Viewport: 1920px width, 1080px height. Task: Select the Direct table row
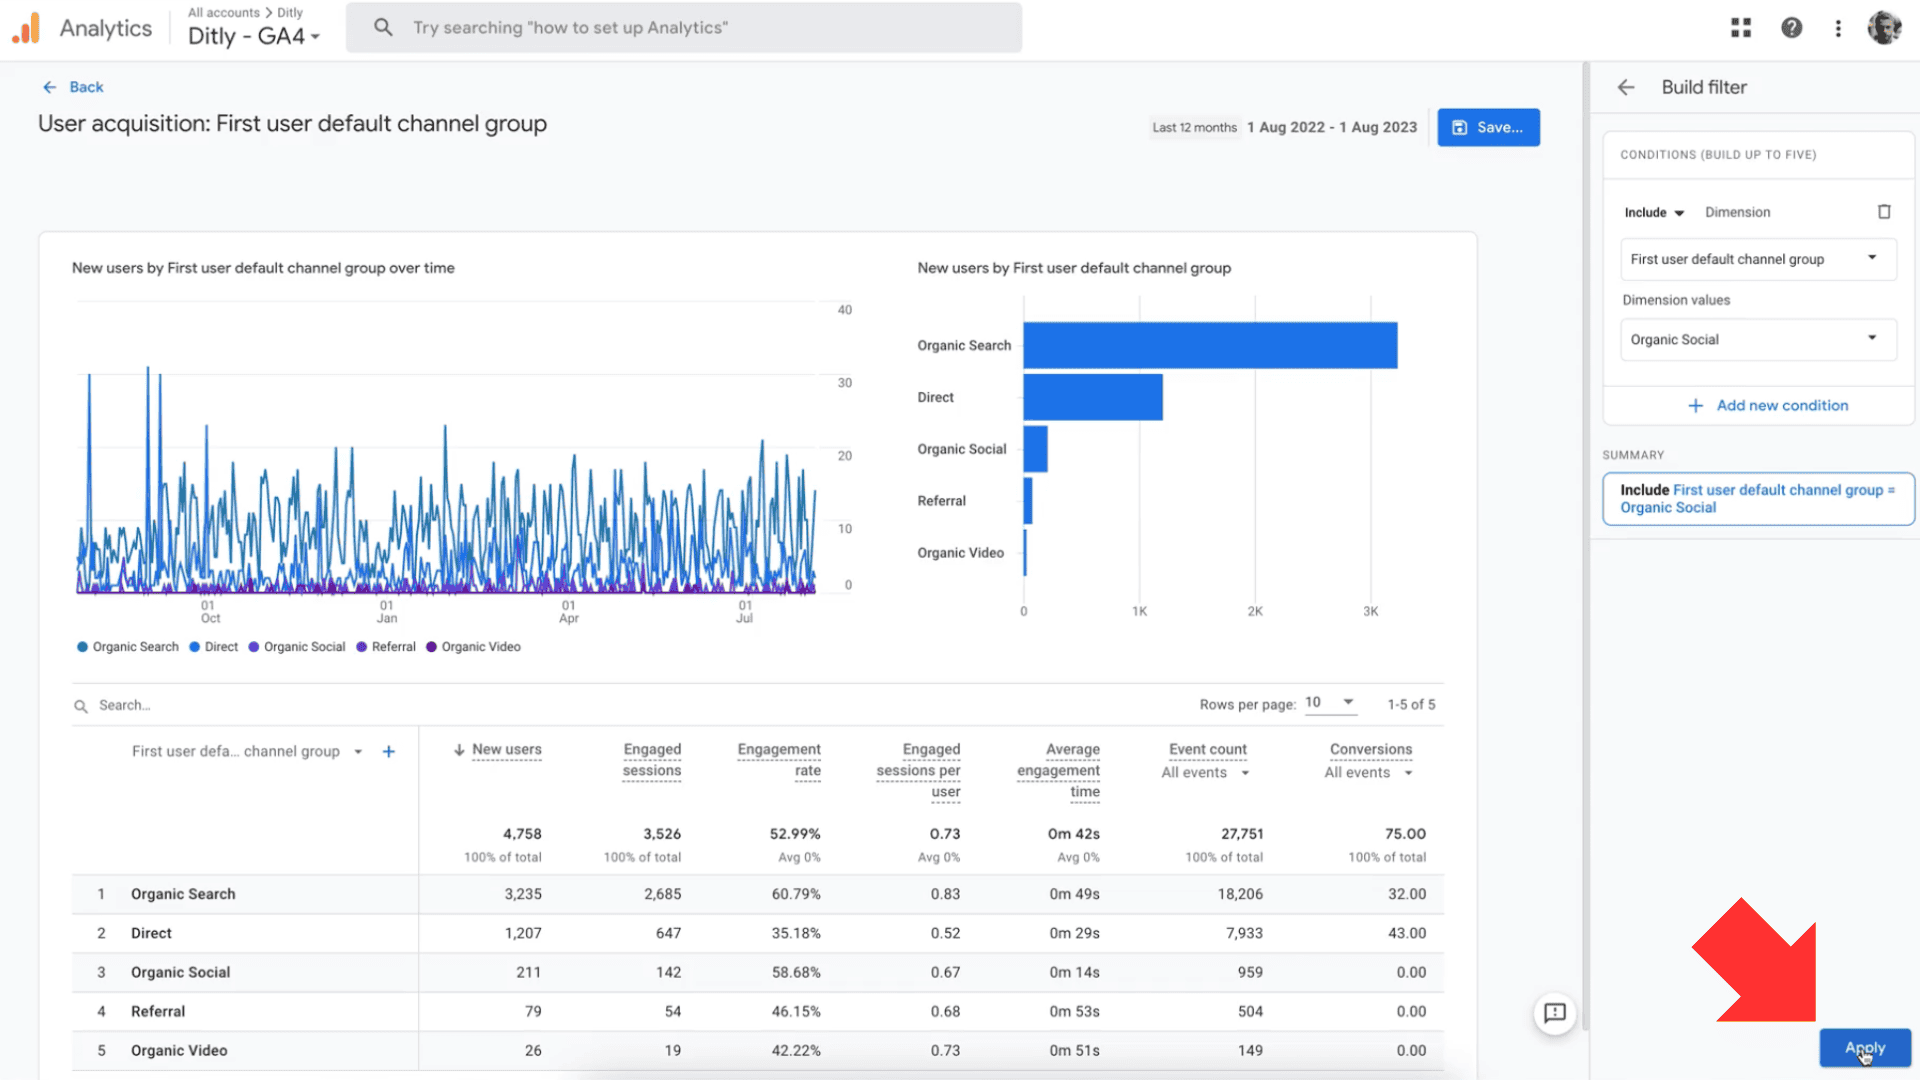[x=758, y=933]
